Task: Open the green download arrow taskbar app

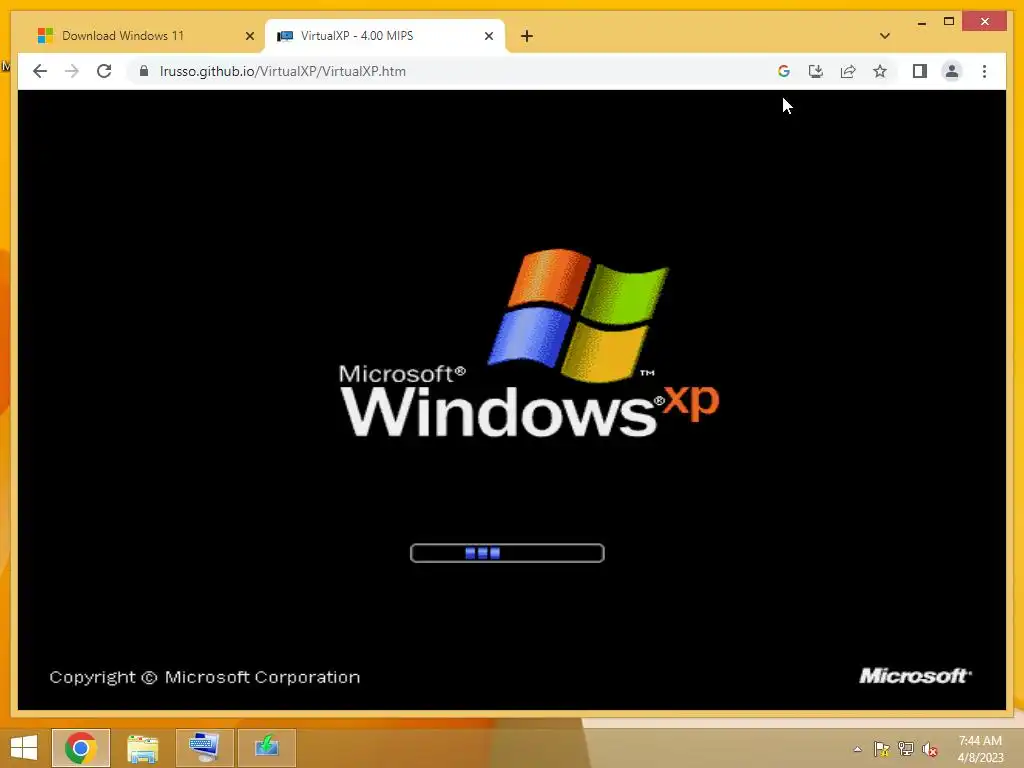Action: 266,748
